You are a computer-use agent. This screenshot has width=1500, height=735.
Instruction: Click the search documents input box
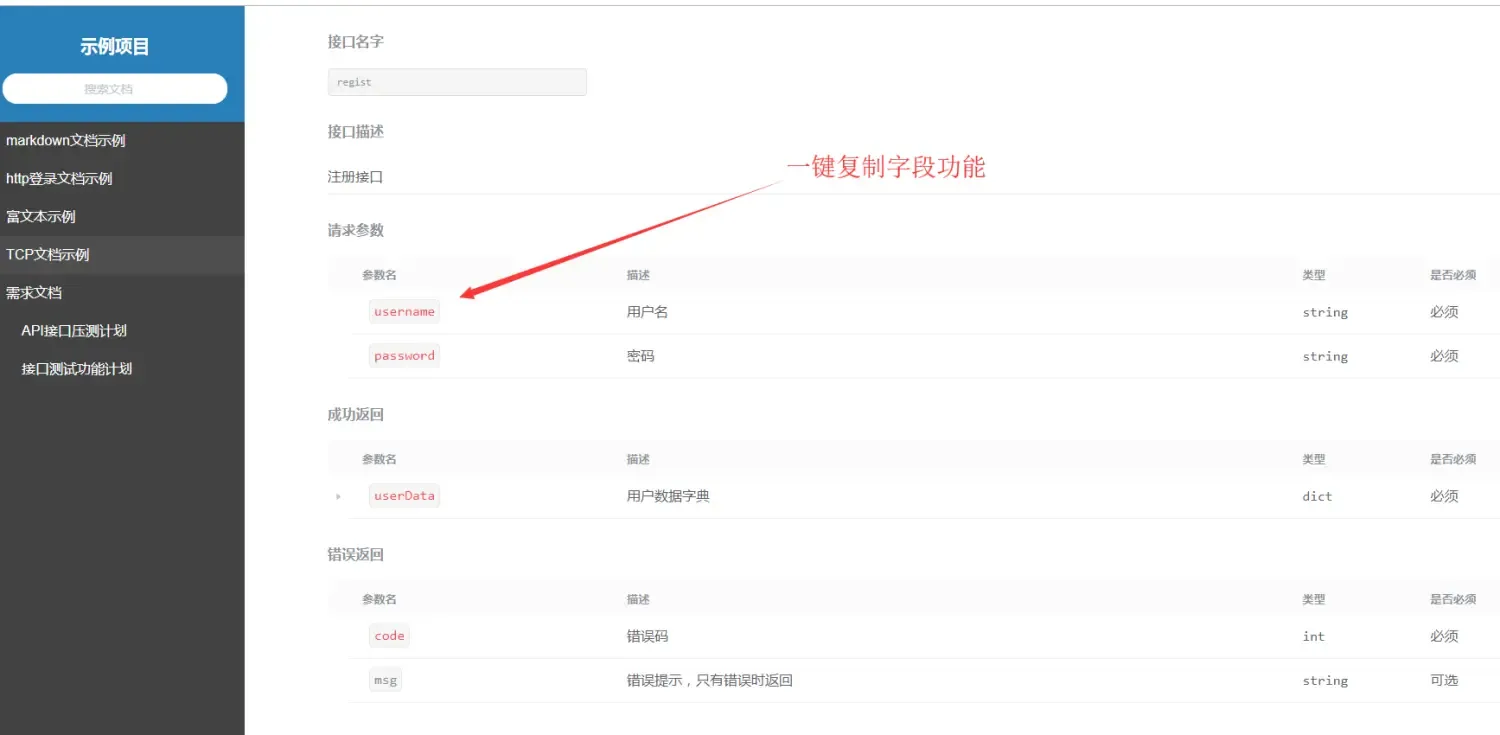[115, 88]
